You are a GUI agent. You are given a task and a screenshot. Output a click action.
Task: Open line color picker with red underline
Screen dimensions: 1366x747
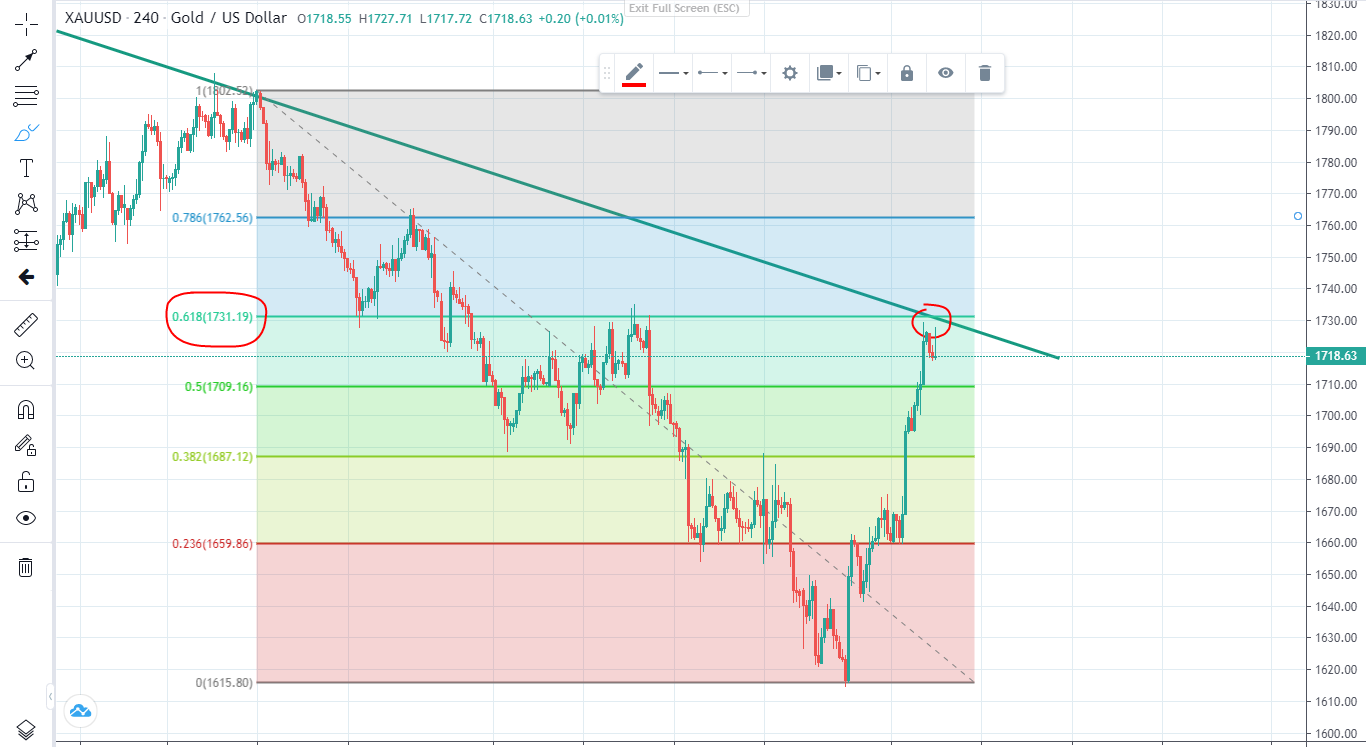tap(634, 73)
